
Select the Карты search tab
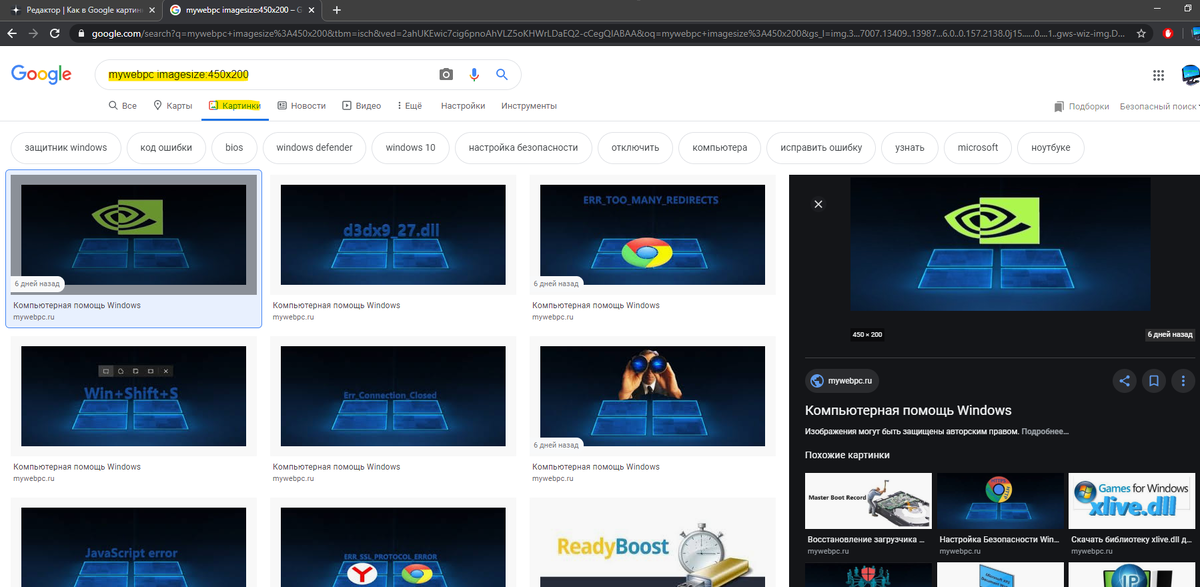click(172, 106)
